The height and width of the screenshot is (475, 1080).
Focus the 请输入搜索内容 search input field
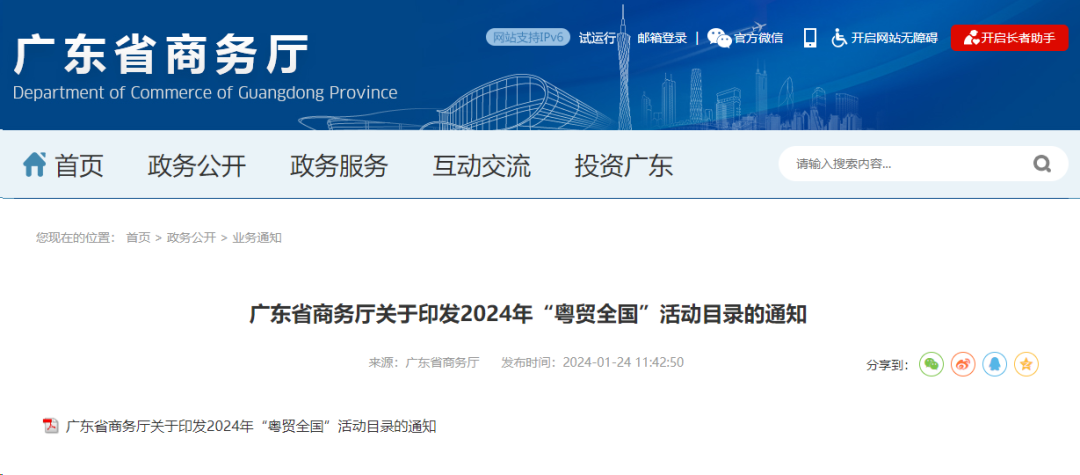pyautogui.click(x=900, y=164)
